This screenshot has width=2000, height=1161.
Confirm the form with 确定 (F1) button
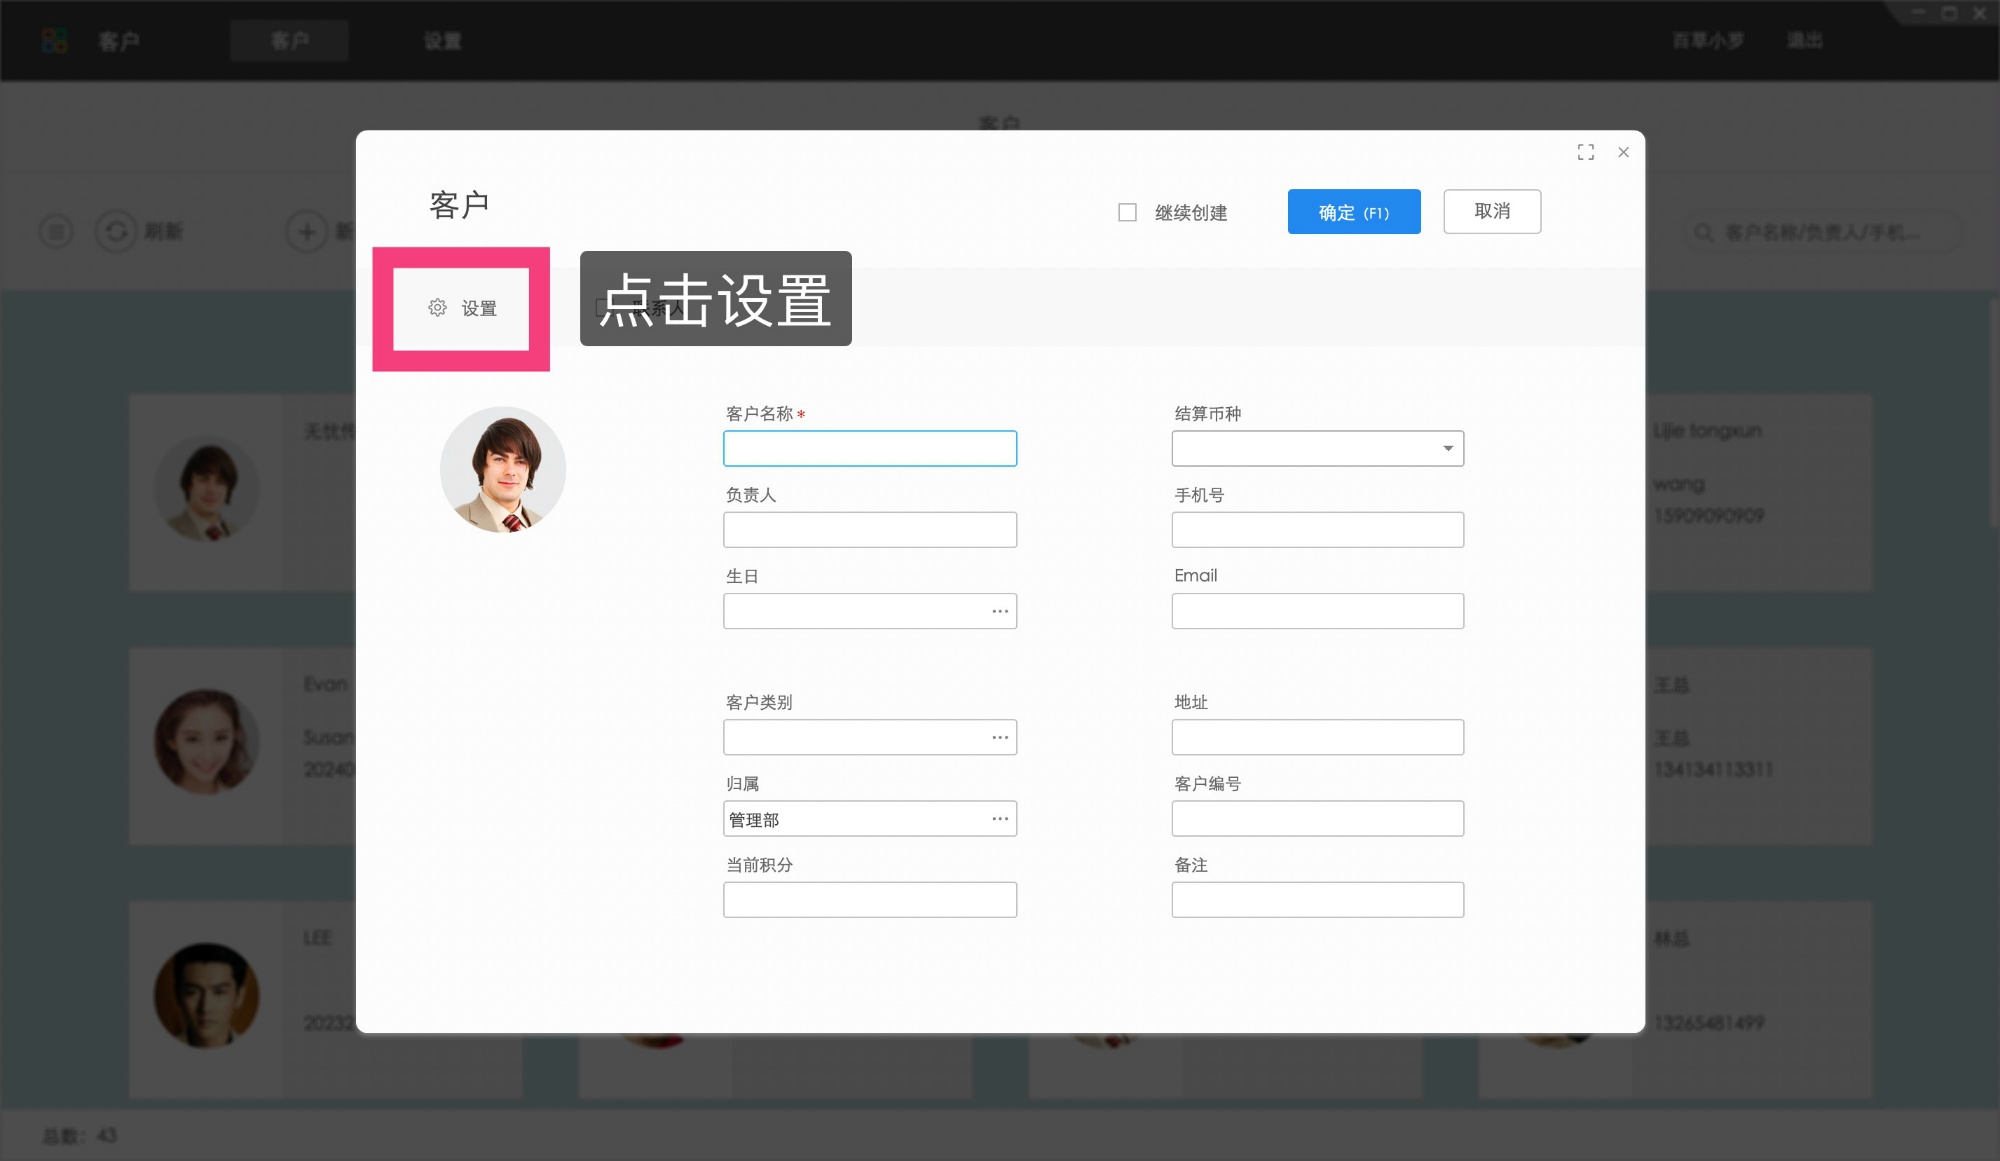1354,211
